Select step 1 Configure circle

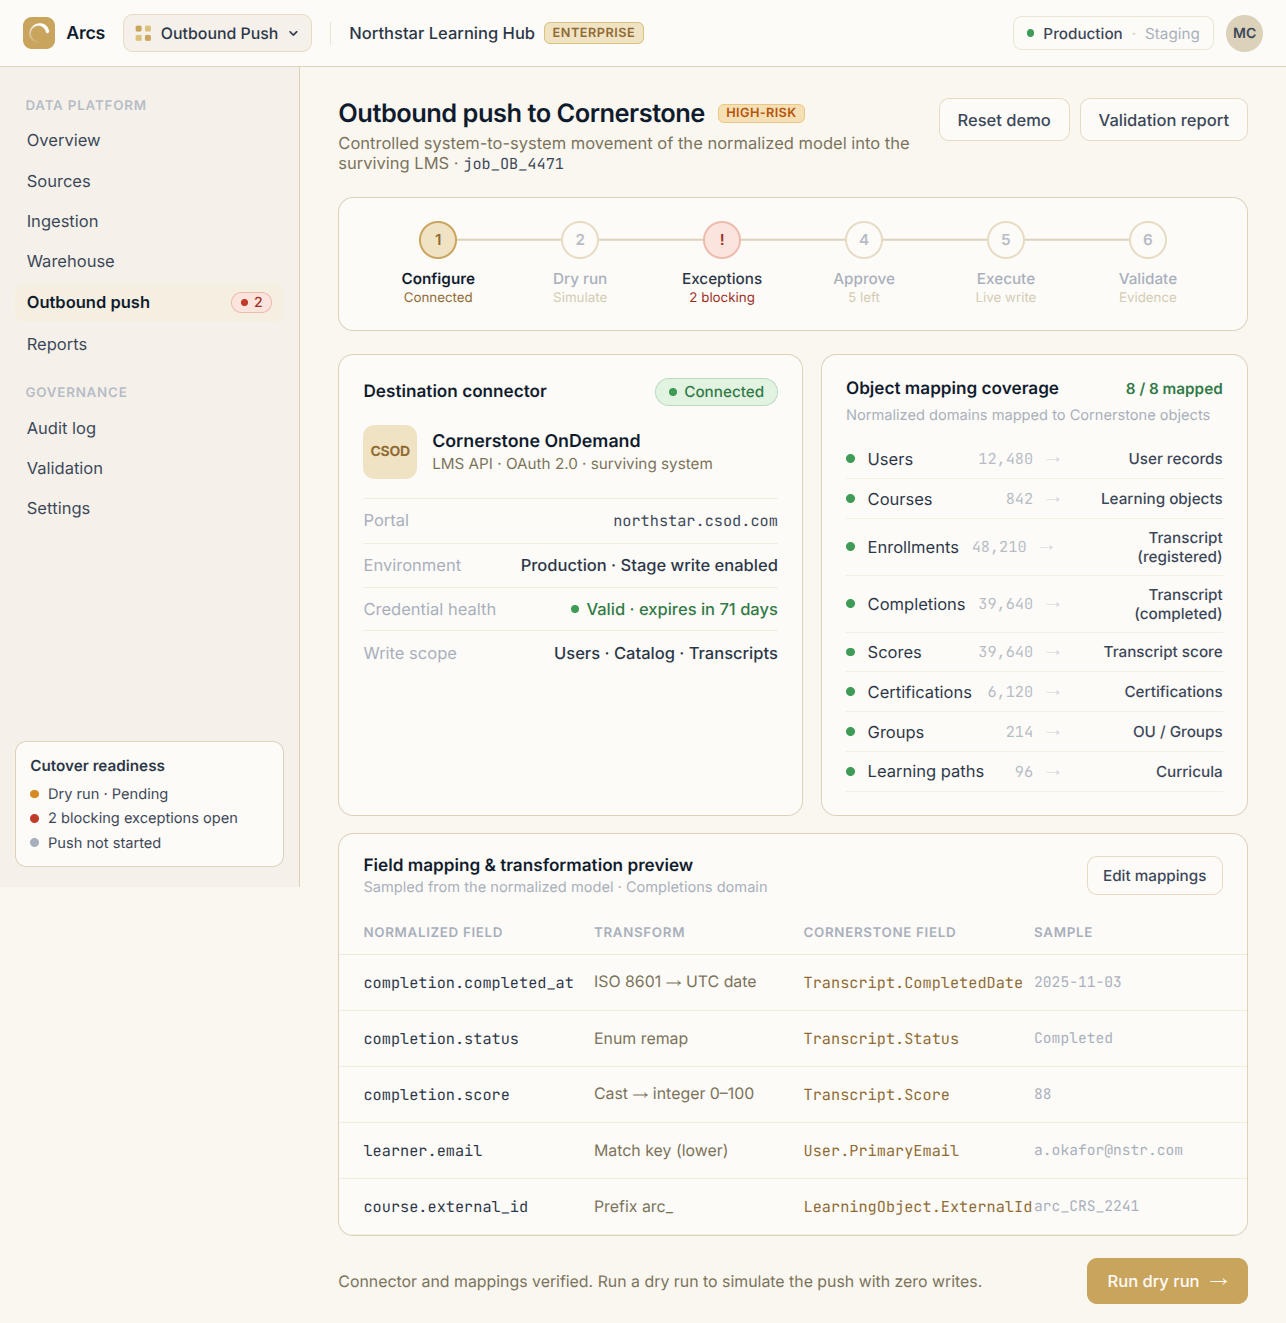(x=438, y=240)
